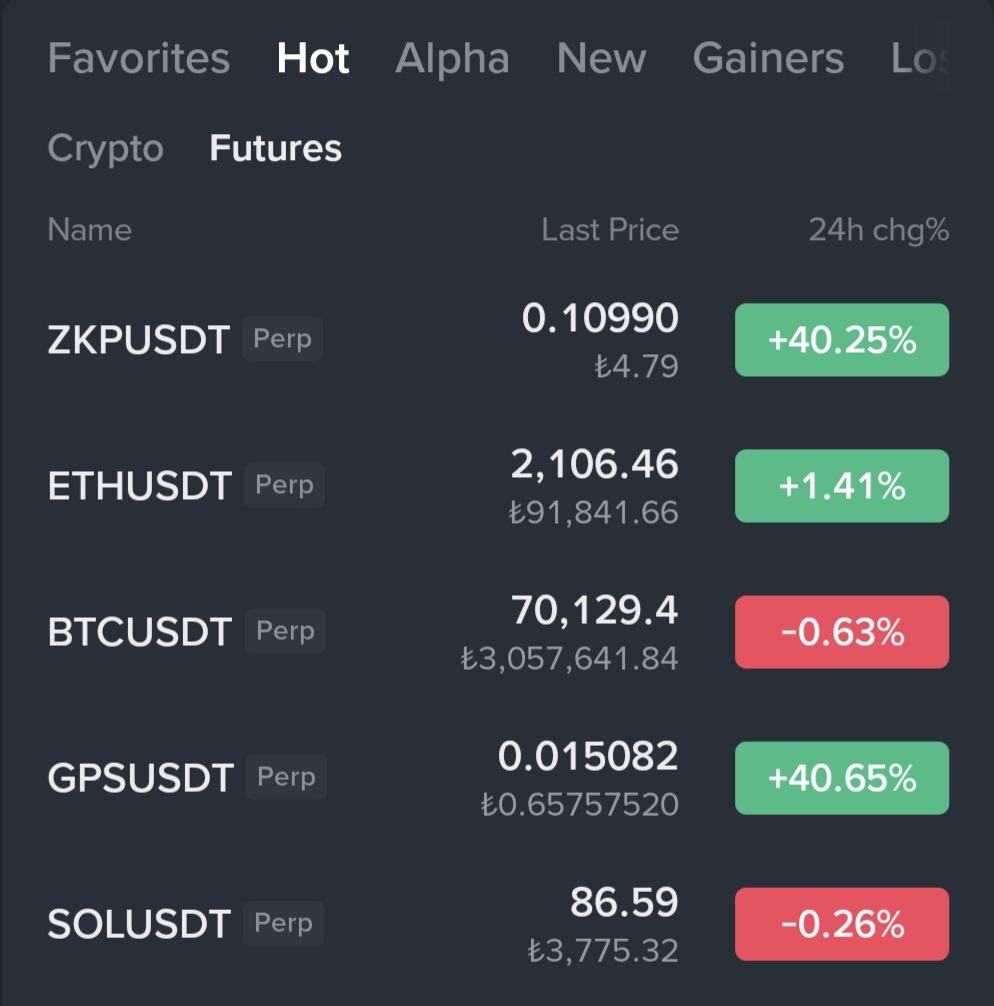Viewport: 994px width, 1006px height.
Task: Open the ETHUSDT perpetual row
Action: point(140,486)
